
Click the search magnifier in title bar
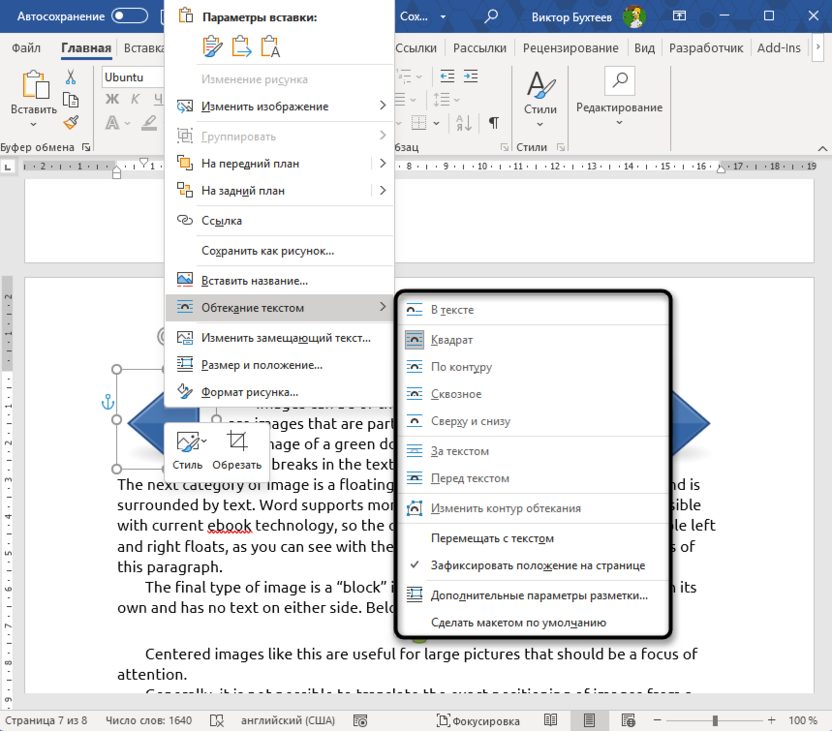coord(491,16)
